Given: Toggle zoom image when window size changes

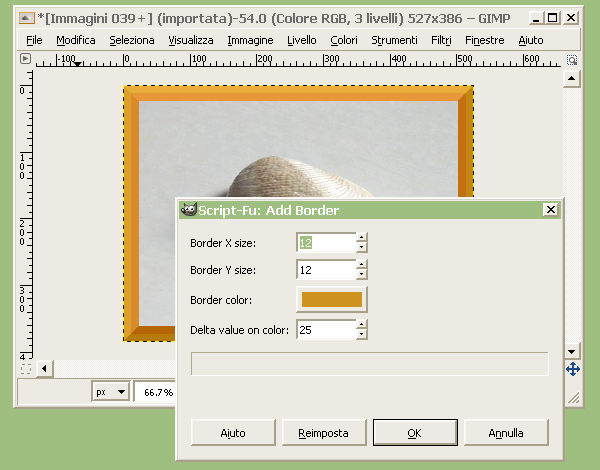Looking at the screenshot, I should 573,60.
